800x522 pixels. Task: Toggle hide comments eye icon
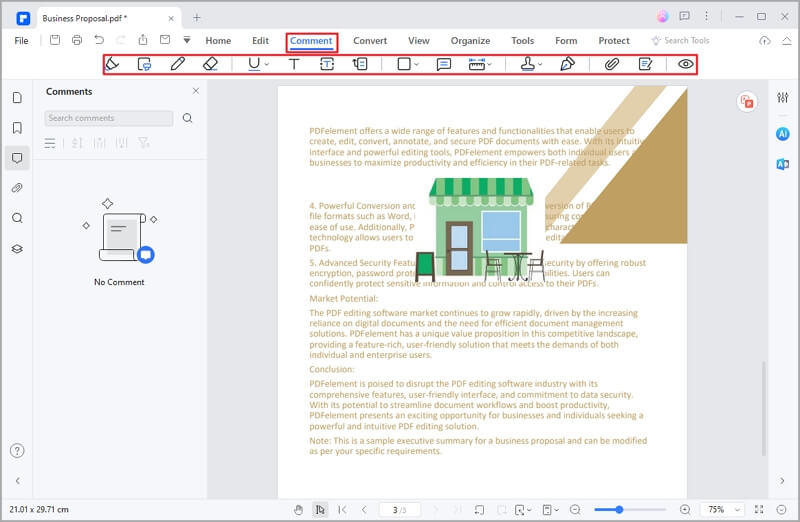pyautogui.click(x=686, y=64)
